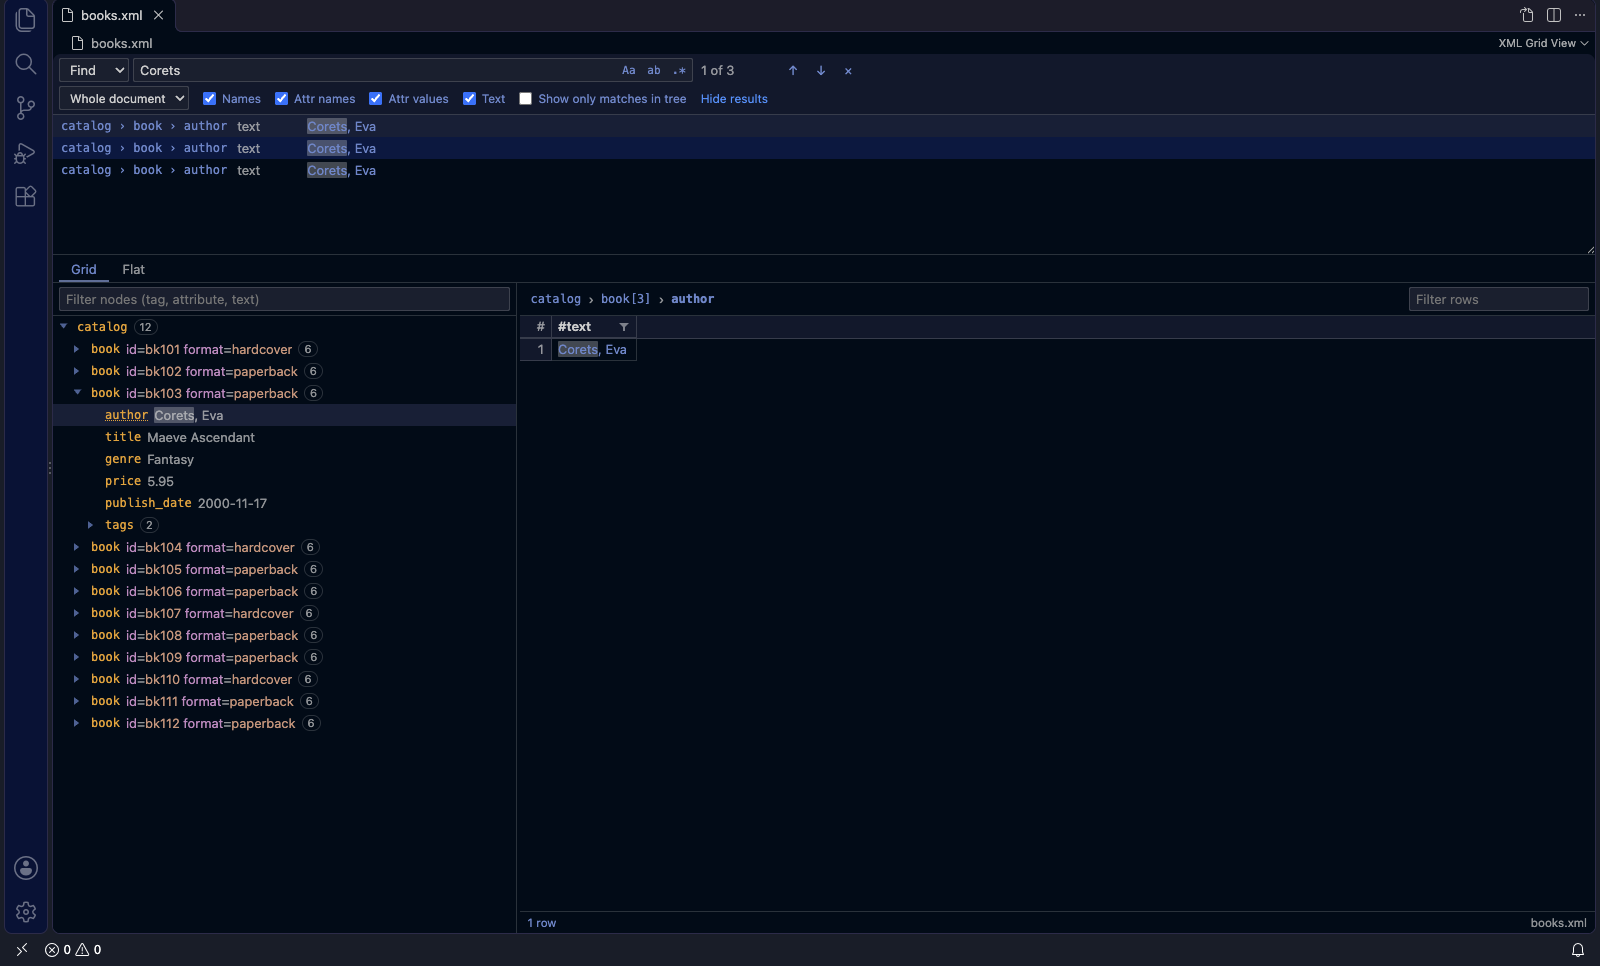Uncheck the Attr values checkbox
Screen dimensions: 1600x966
[375, 99]
